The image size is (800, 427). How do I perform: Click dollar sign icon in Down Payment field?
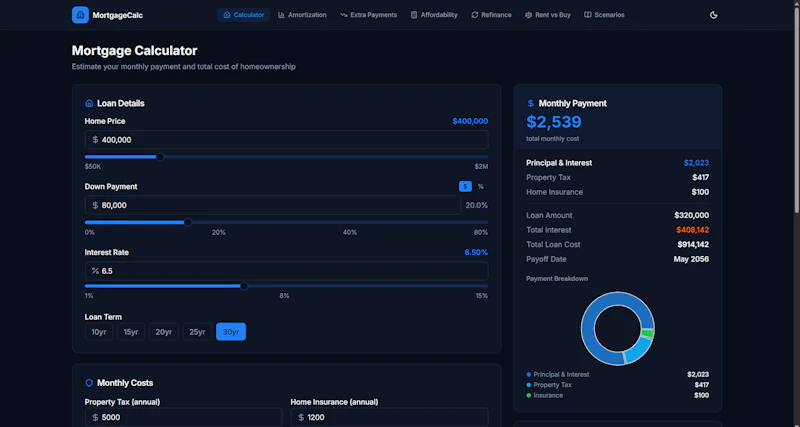(95, 206)
